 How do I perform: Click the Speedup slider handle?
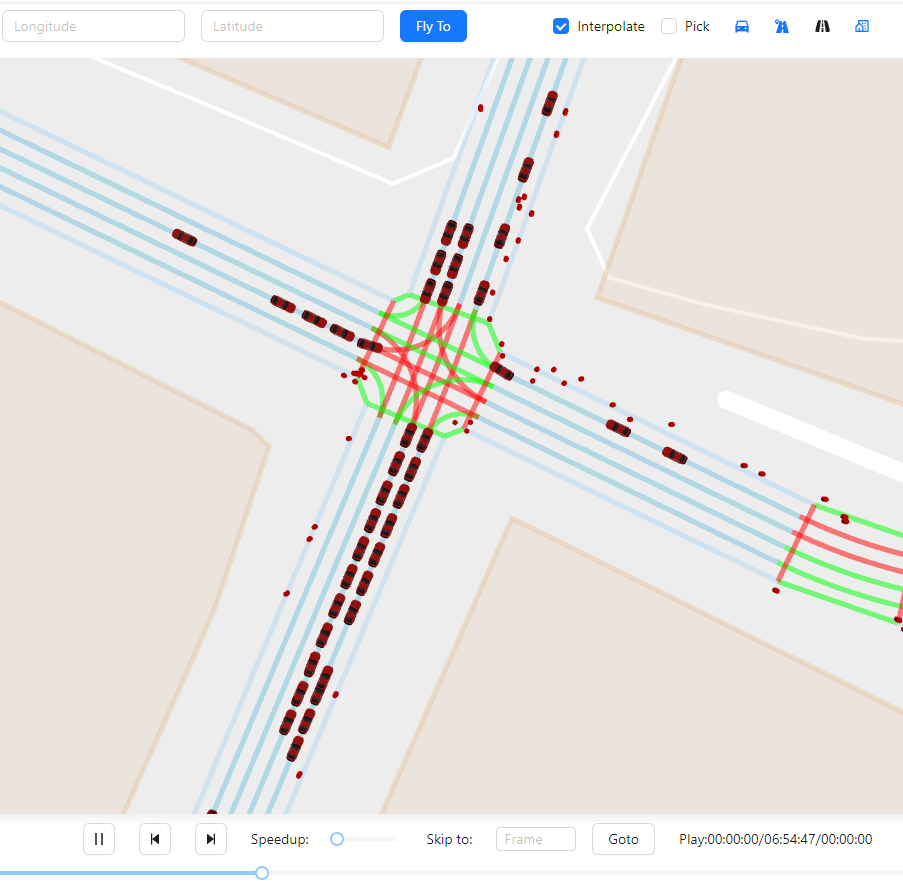coord(337,839)
